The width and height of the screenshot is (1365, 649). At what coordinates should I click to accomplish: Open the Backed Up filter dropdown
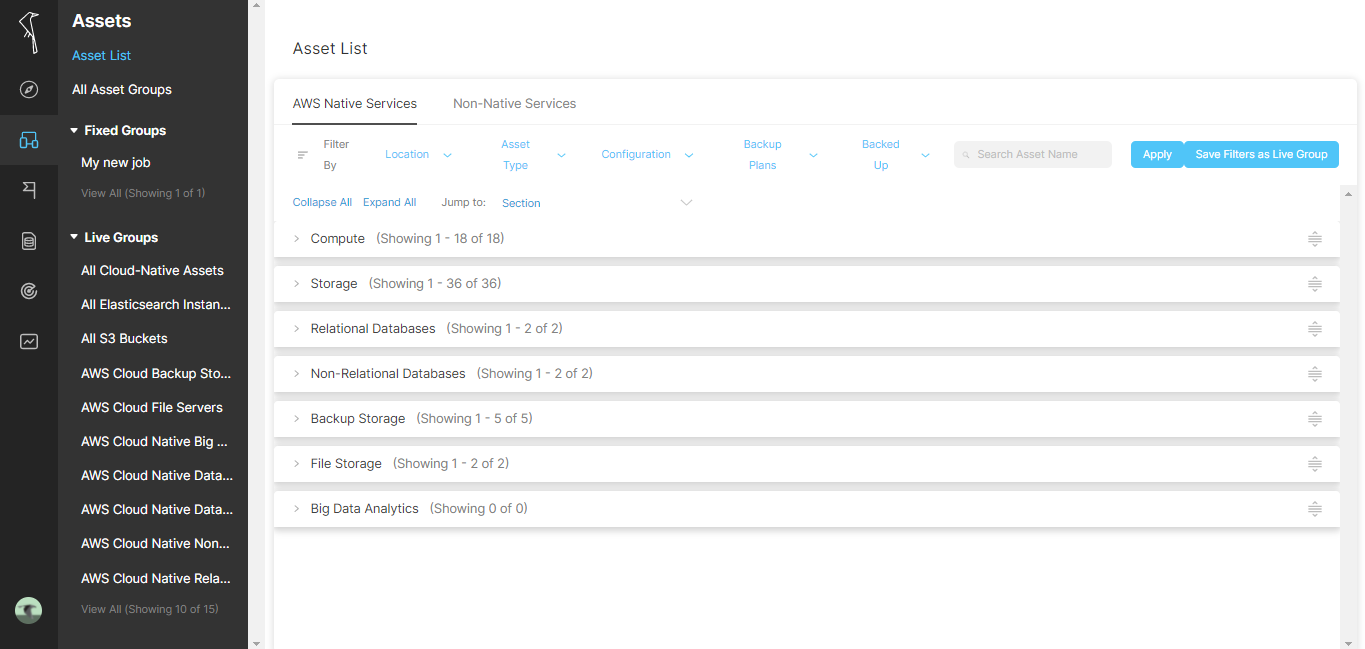895,155
